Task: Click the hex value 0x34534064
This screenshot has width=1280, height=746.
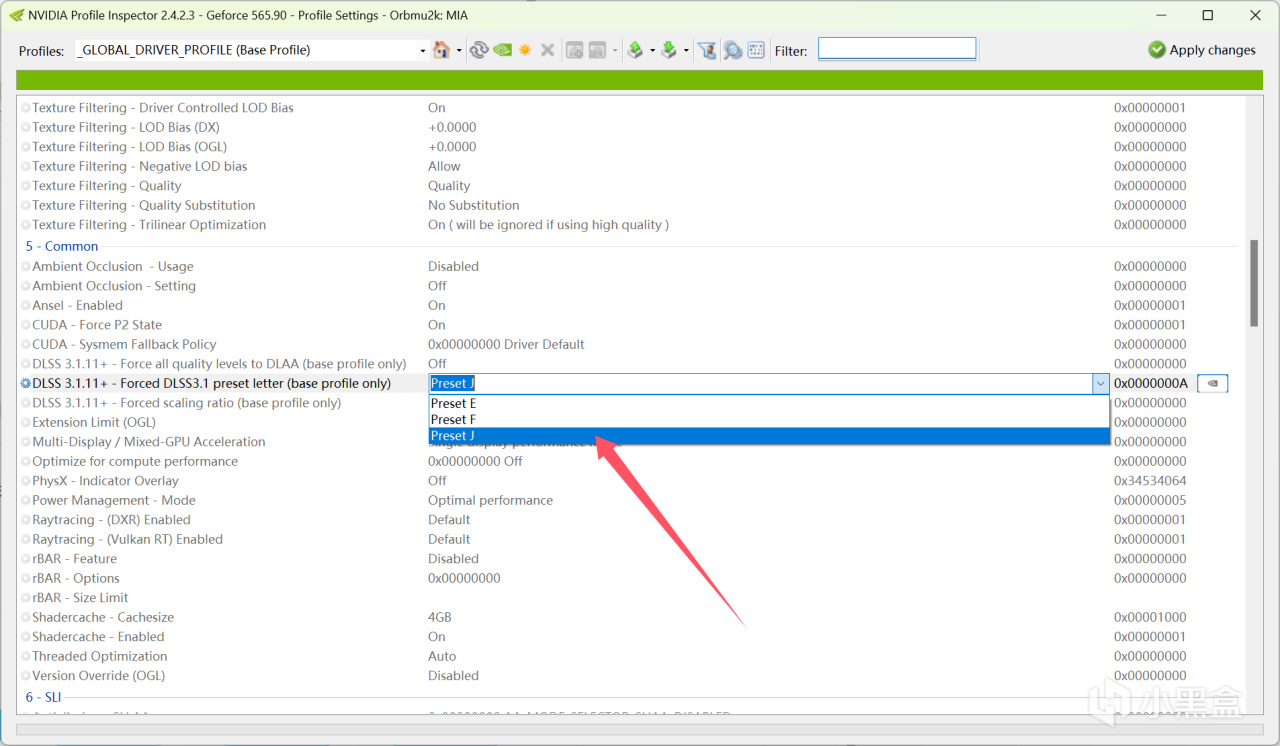Action: coord(1150,480)
